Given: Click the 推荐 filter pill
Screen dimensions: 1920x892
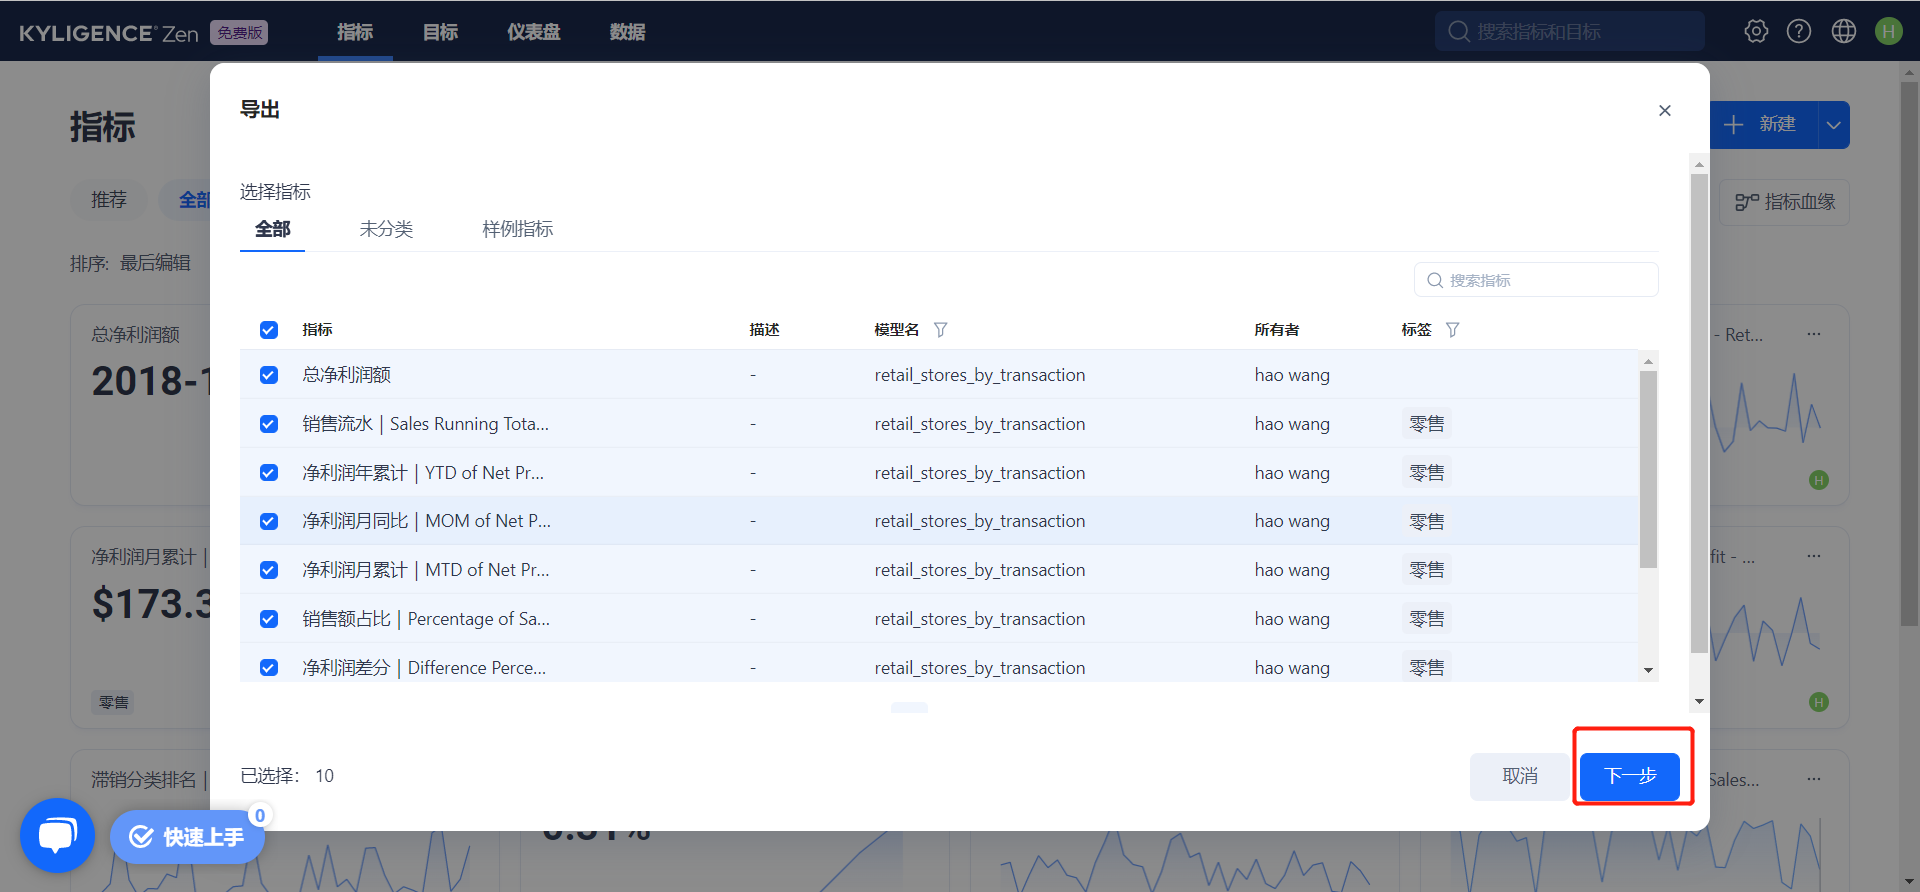Looking at the screenshot, I should [x=109, y=200].
